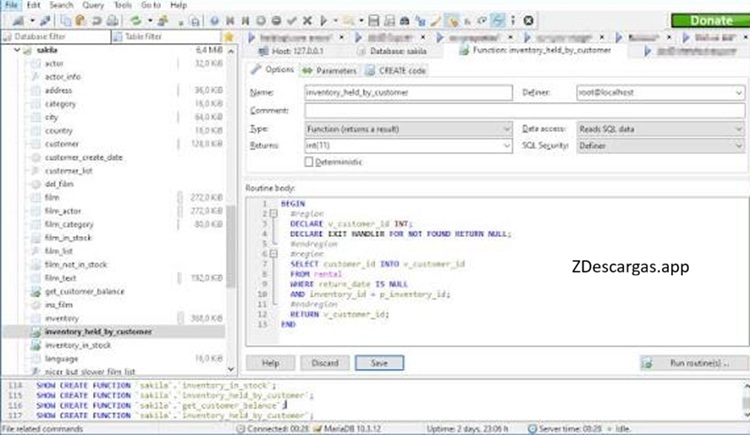This screenshot has width=750, height=435.
Task: Collapse the sakila database tree node
Action: tap(17, 50)
